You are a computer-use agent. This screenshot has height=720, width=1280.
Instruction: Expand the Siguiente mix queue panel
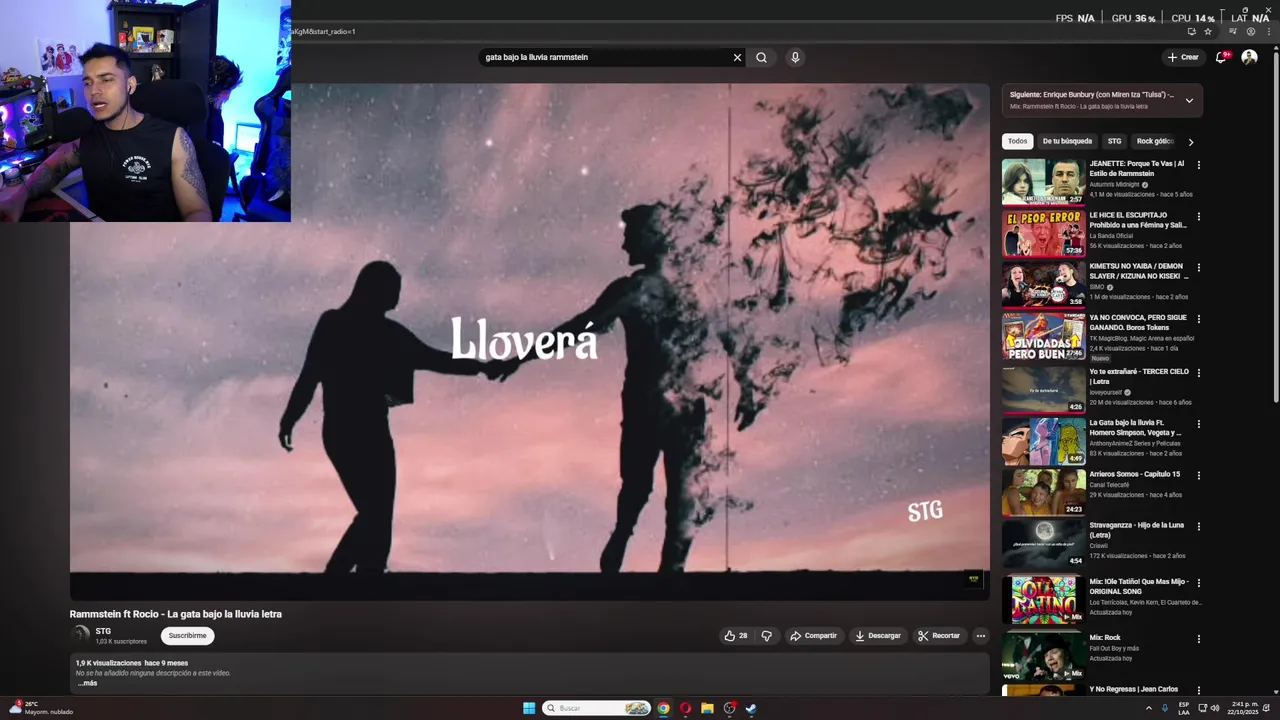[x=1189, y=100]
